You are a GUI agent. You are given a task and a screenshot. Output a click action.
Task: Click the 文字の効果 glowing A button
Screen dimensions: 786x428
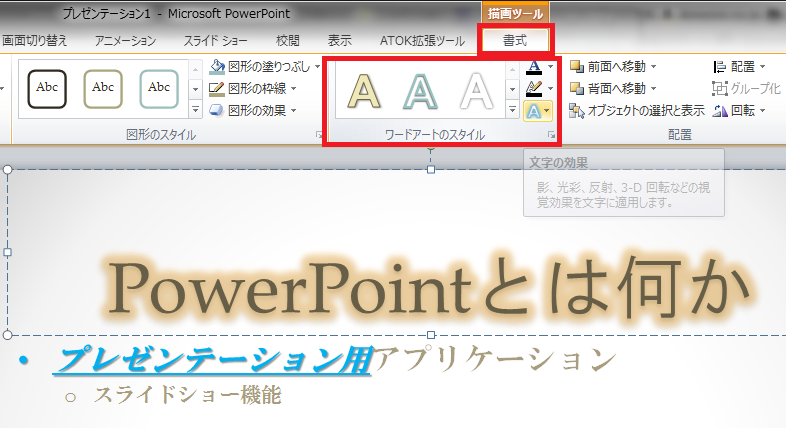pos(537,111)
